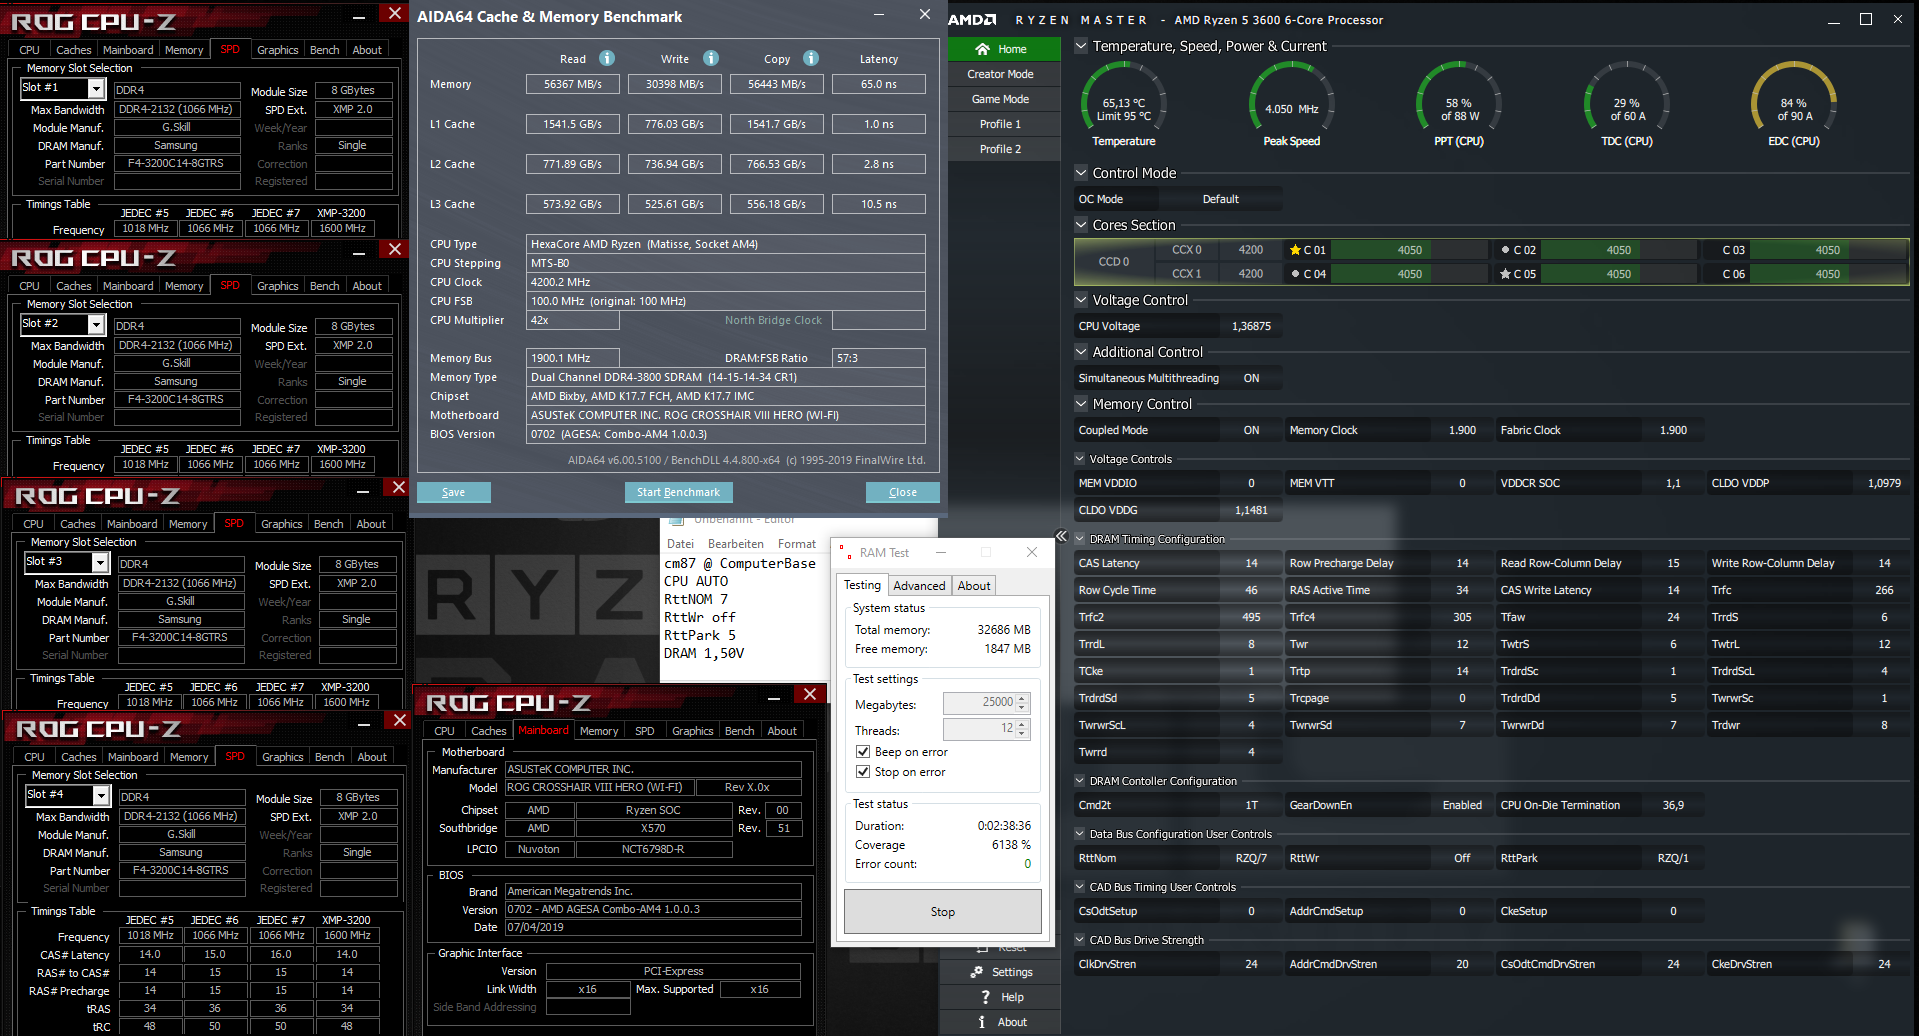The height and width of the screenshot is (1036, 1919).
Task: Click the dot marker beside core C 02
Action: [x=1505, y=250]
